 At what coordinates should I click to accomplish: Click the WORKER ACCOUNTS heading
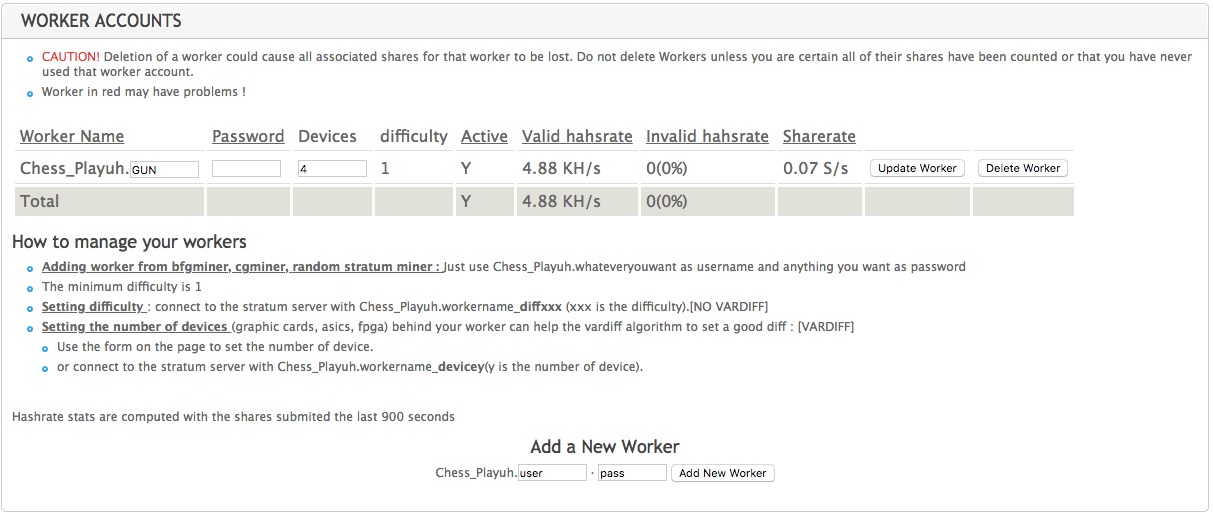pos(101,20)
